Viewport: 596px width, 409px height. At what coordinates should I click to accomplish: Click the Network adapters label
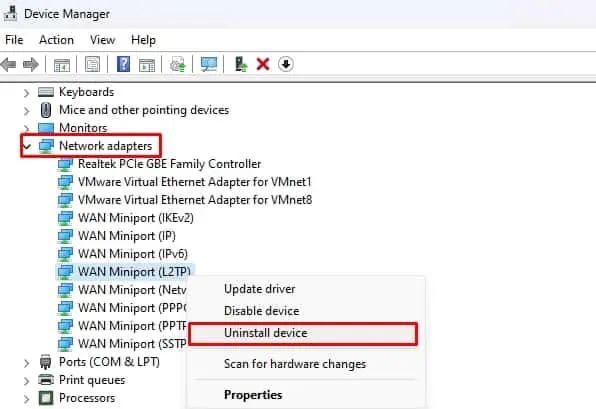pyautogui.click(x=105, y=146)
